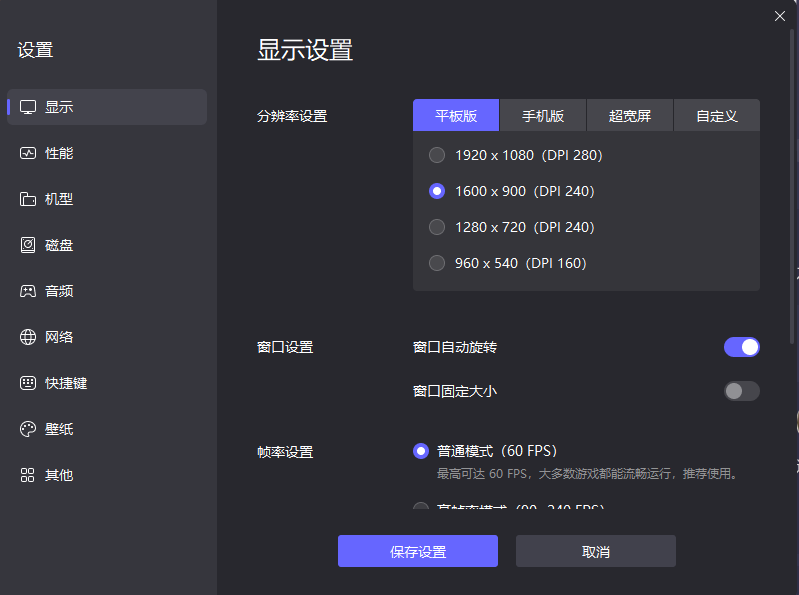Viewport: 799px width, 595px height.
Task: Select the 平板版 resolution tab
Action: pos(456,116)
